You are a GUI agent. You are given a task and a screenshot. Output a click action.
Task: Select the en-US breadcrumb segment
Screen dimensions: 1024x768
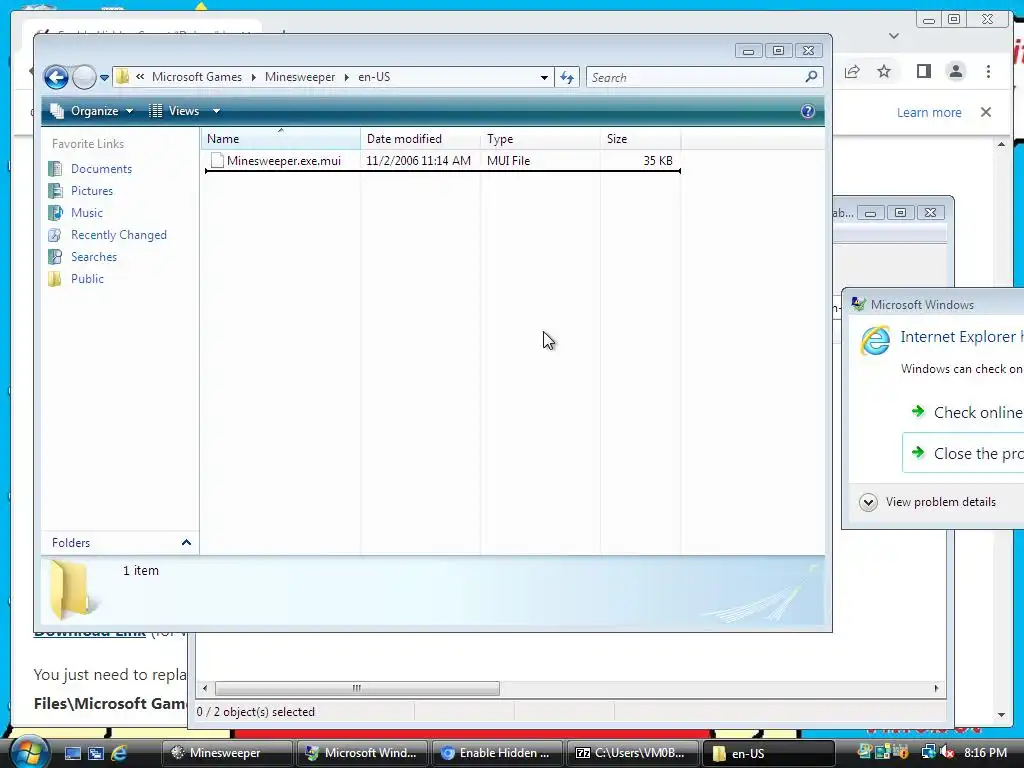pos(374,77)
